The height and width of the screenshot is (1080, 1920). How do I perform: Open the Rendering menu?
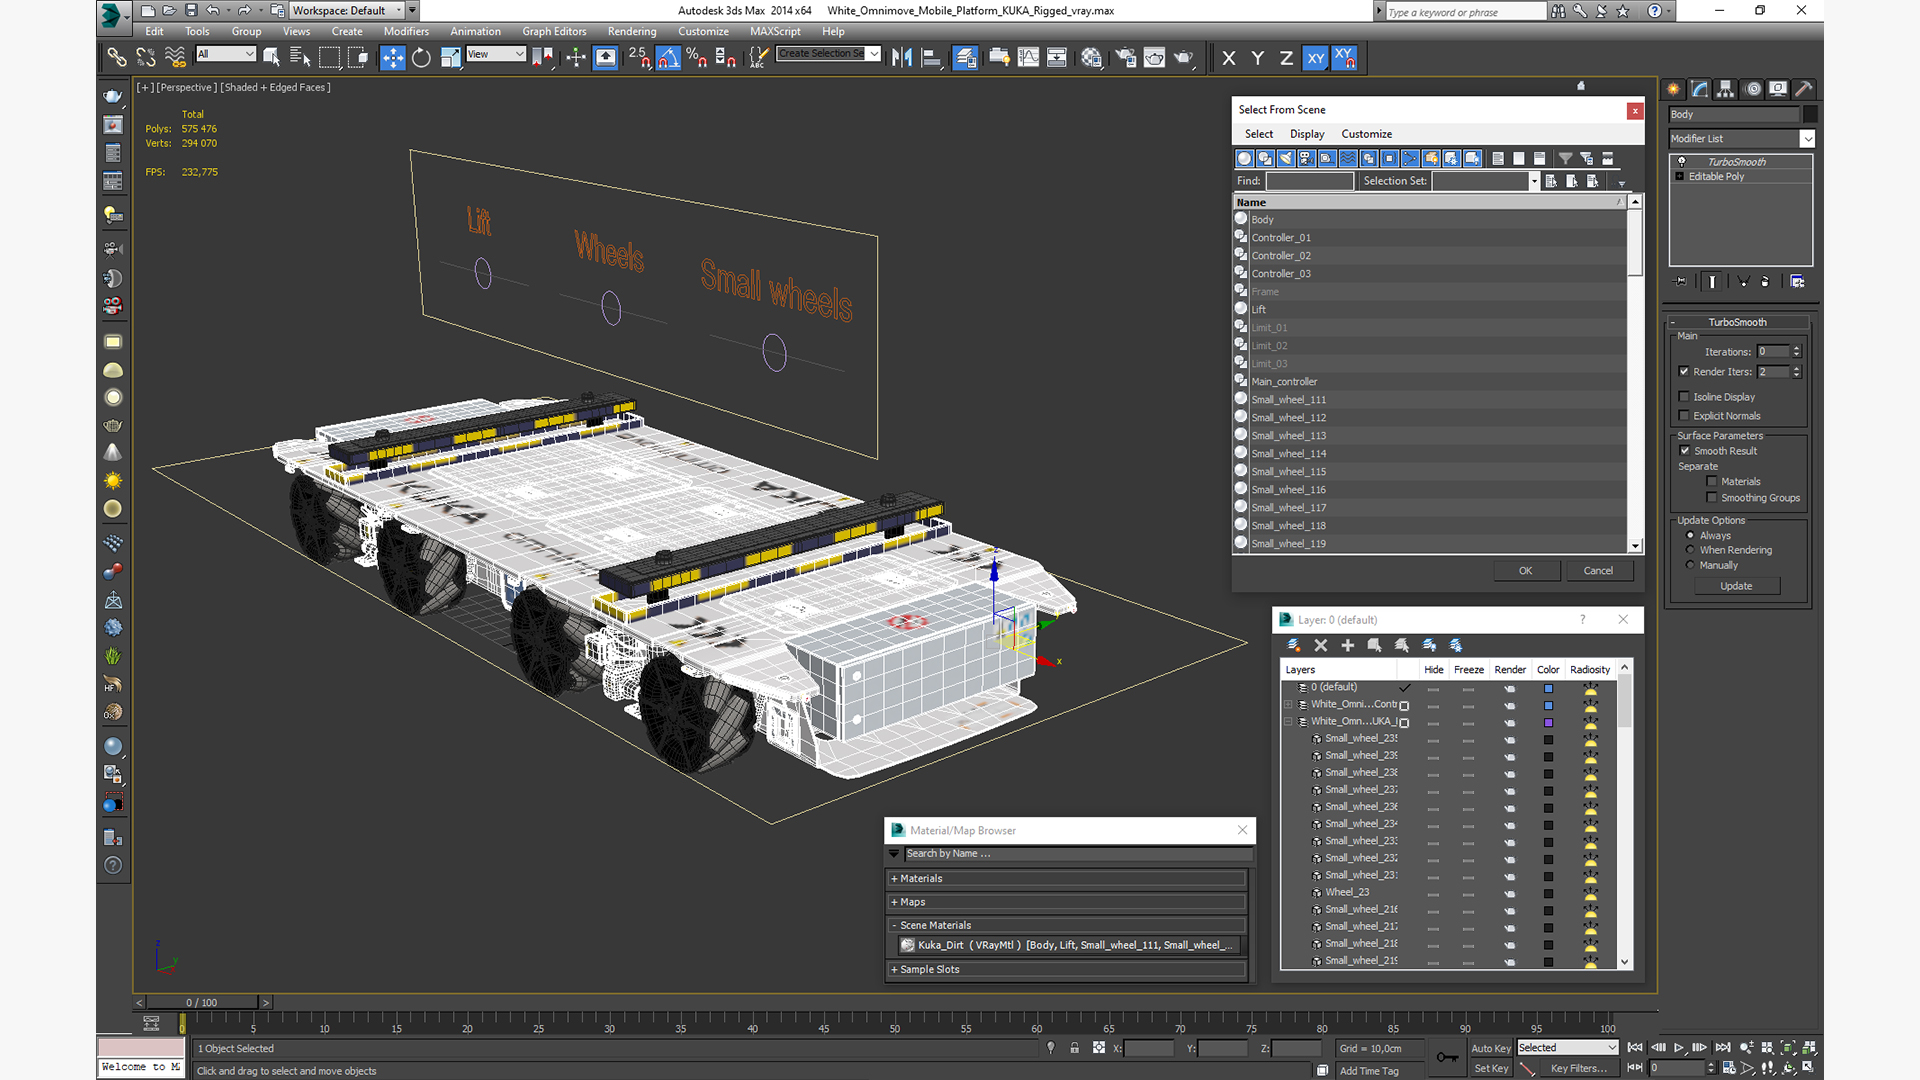[x=632, y=32]
